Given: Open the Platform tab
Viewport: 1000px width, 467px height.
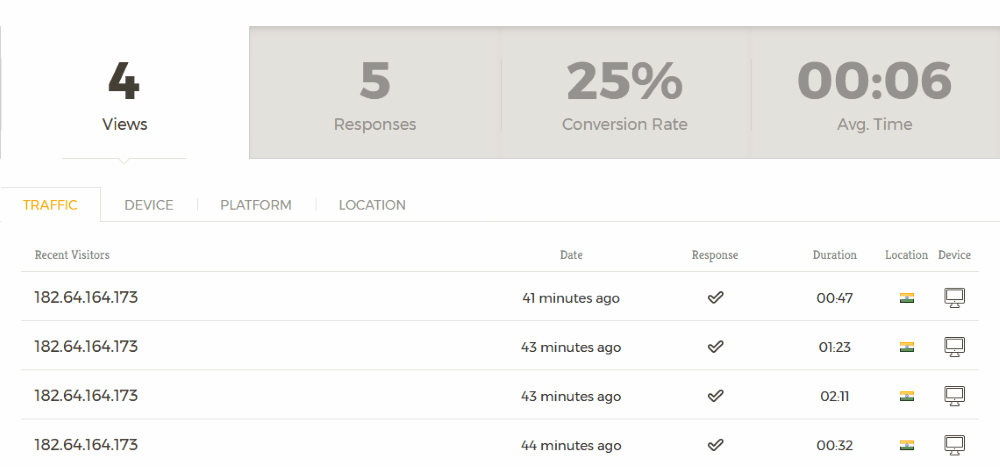Looking at the screenshot, I should pos(256,205).
